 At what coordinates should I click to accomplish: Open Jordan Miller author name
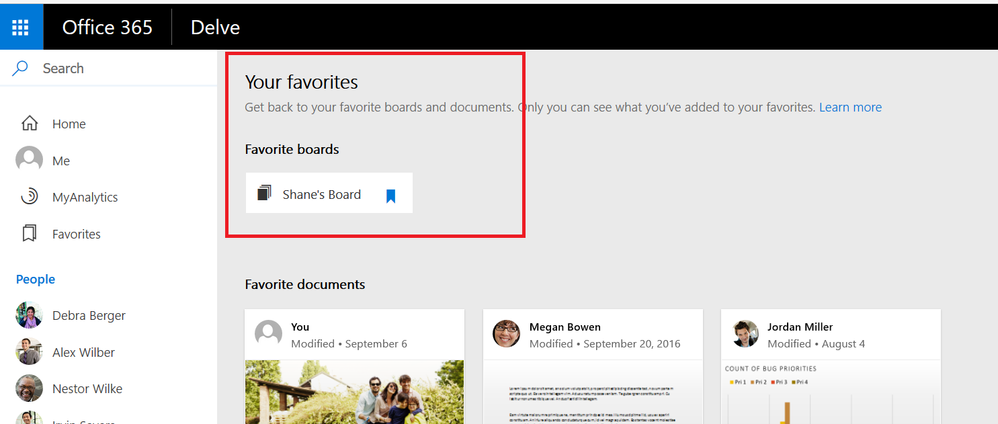(800, 327)
